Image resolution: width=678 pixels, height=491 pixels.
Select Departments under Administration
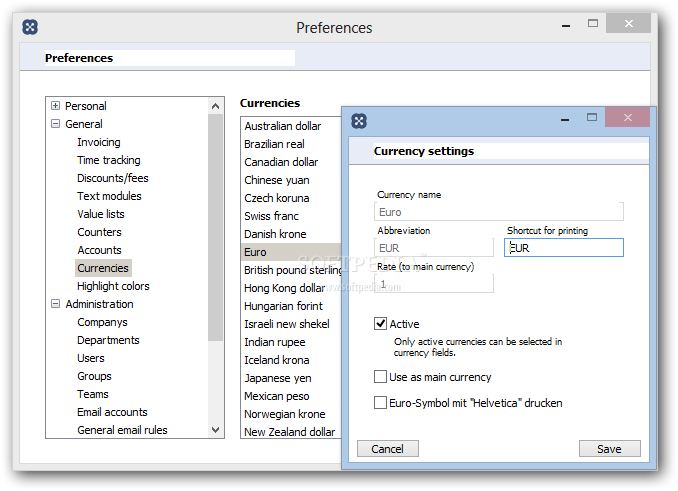pyautogui.click(x=108, y=340)
